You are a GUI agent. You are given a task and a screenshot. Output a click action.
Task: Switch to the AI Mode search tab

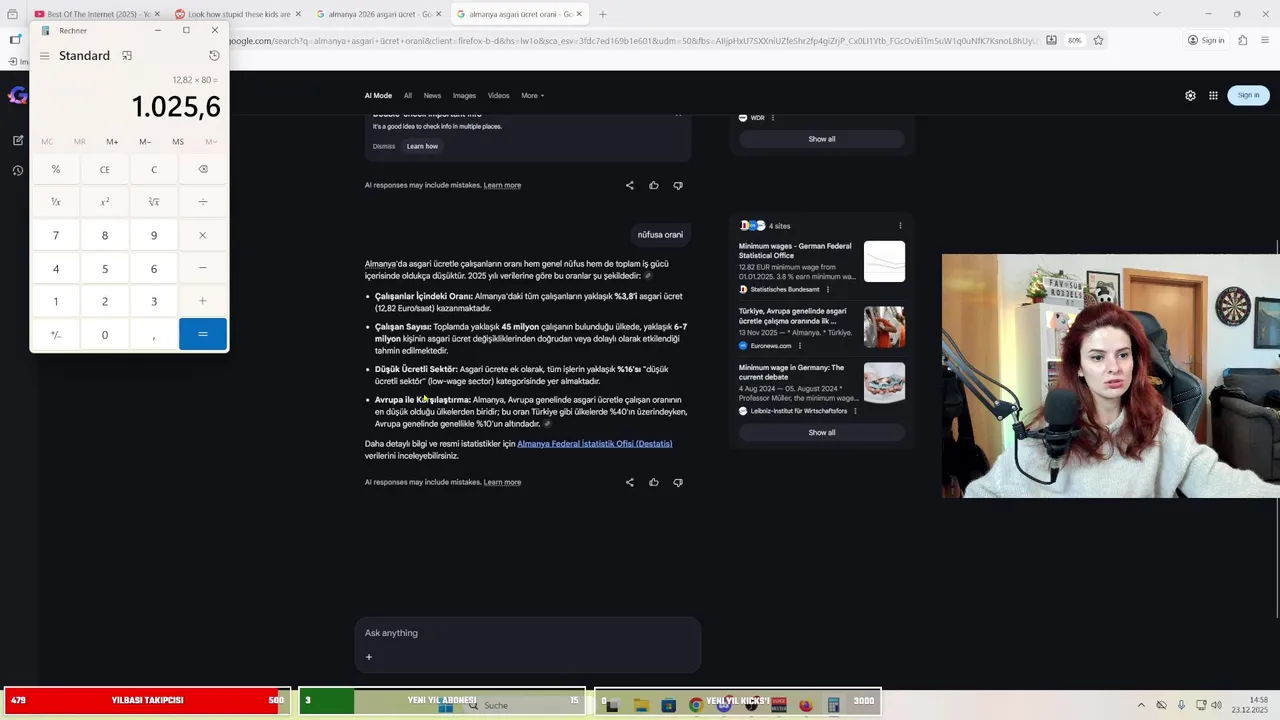pos(378,96)
